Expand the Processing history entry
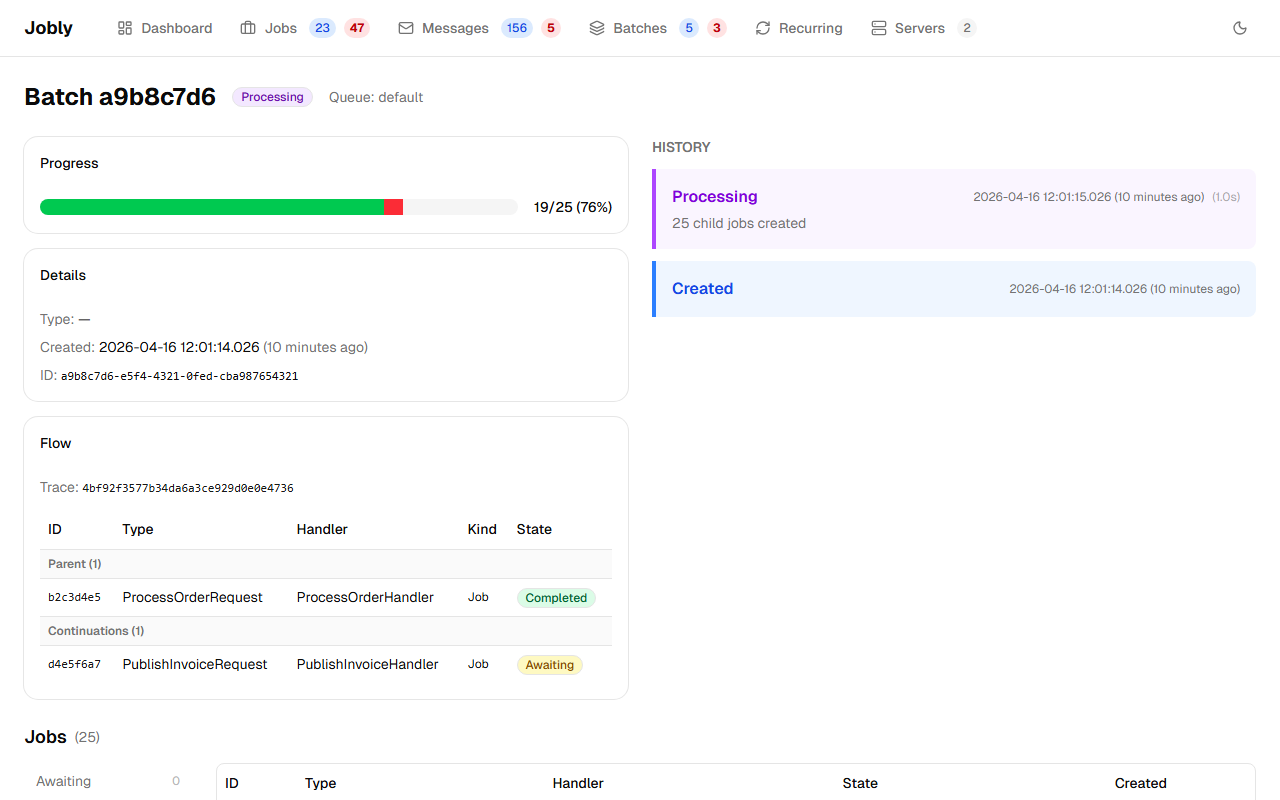Screen dimensions: 1280x800 coord(953,209)
